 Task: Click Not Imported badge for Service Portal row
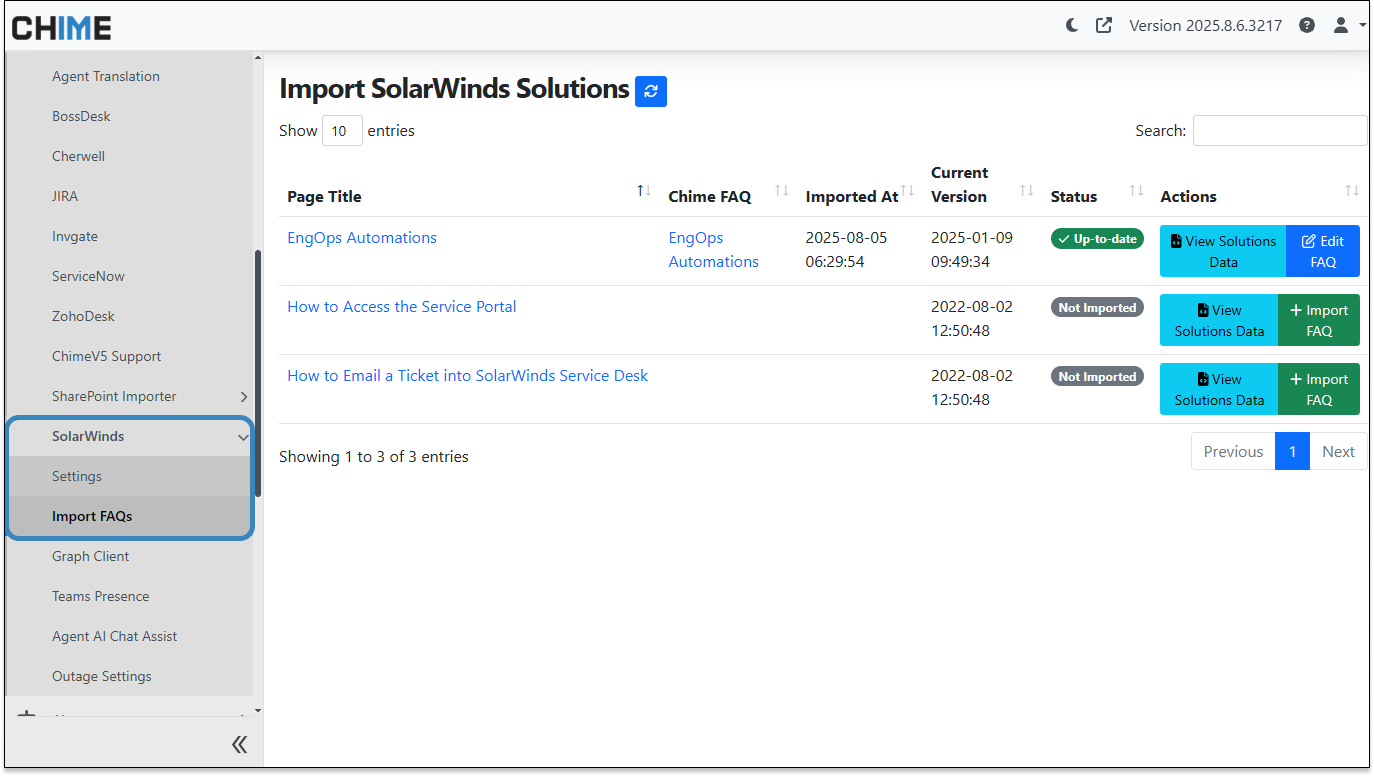[x=1097, y=308]
